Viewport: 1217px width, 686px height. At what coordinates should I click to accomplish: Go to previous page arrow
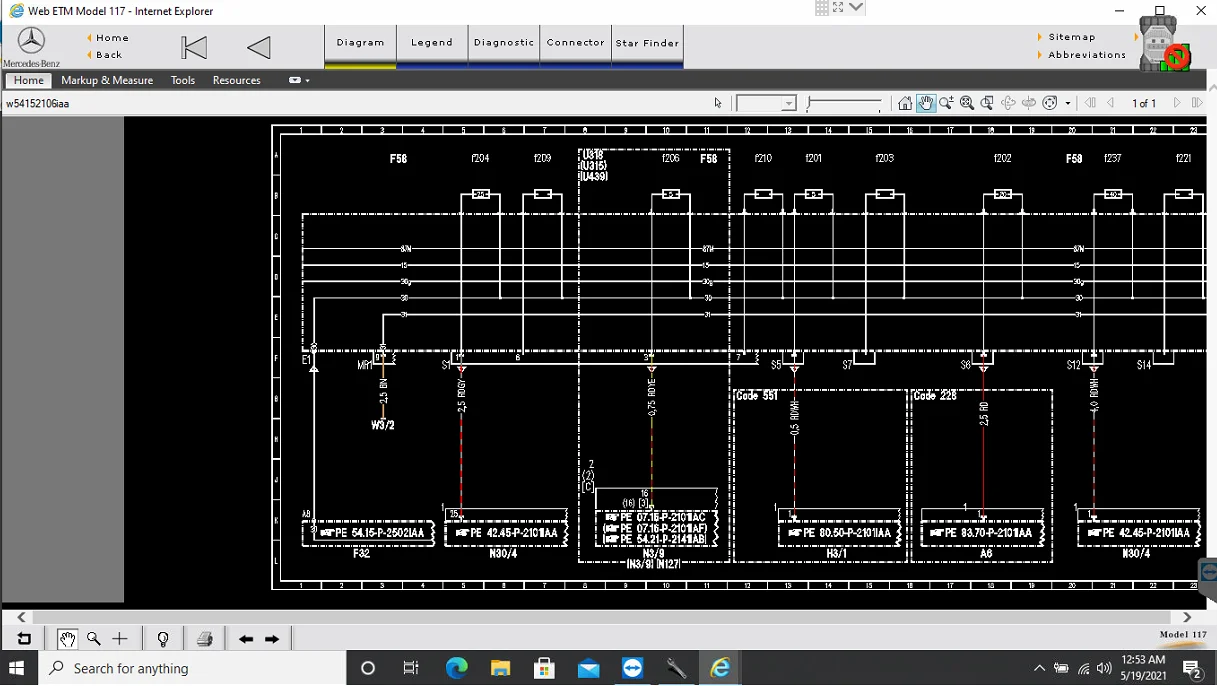click(1110, 103)
